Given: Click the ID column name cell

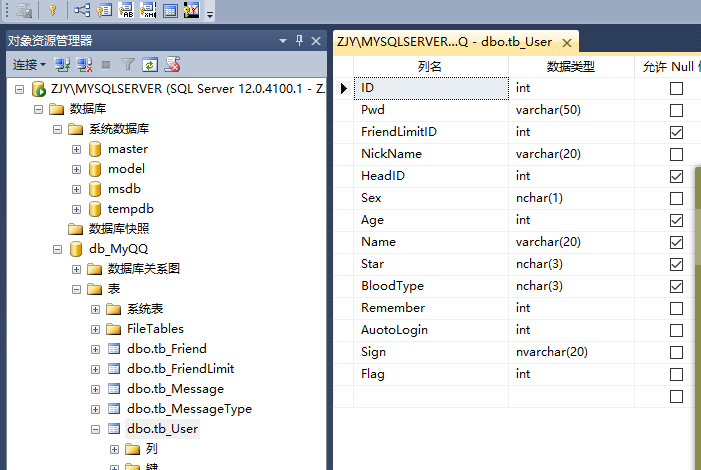Looking at the screenshot, I should pos(431,88).
